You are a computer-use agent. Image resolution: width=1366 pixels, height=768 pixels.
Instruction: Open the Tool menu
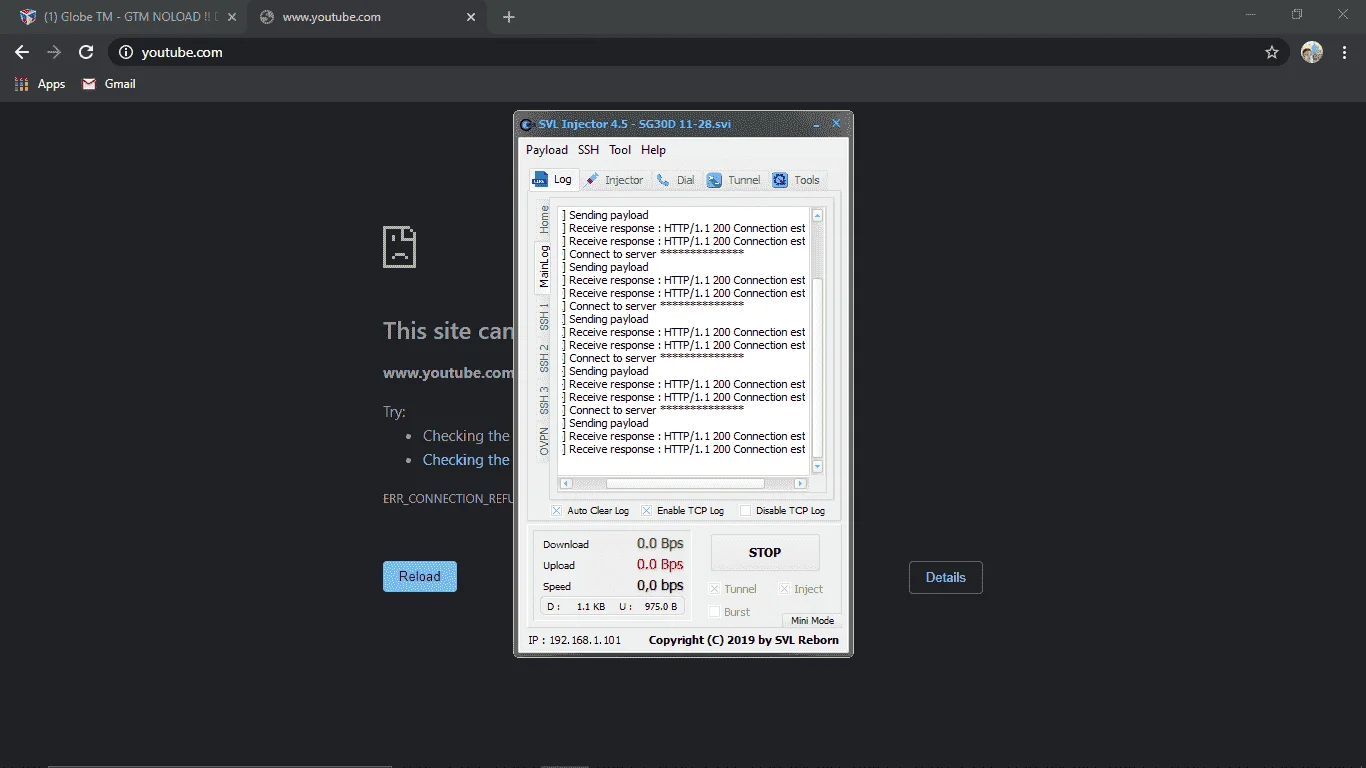[620, 150]
